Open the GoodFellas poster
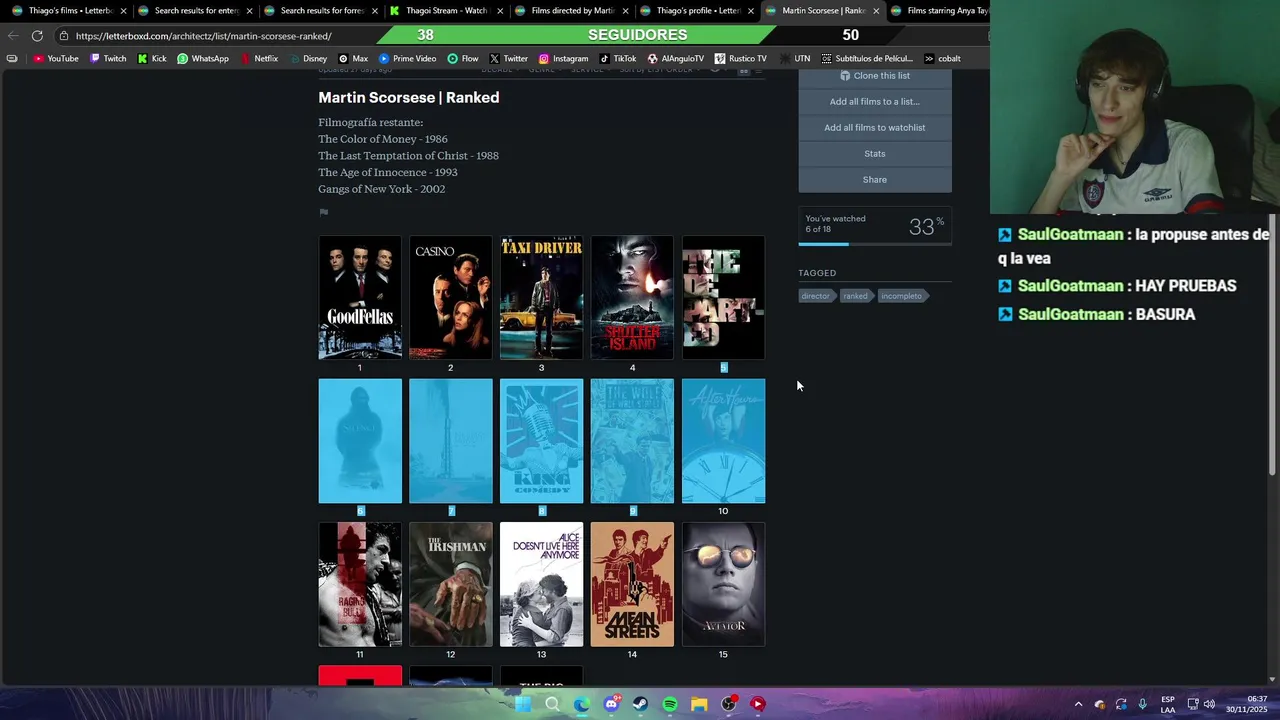1280x720 pixels. pyautogui.click(x=360, y=297)
